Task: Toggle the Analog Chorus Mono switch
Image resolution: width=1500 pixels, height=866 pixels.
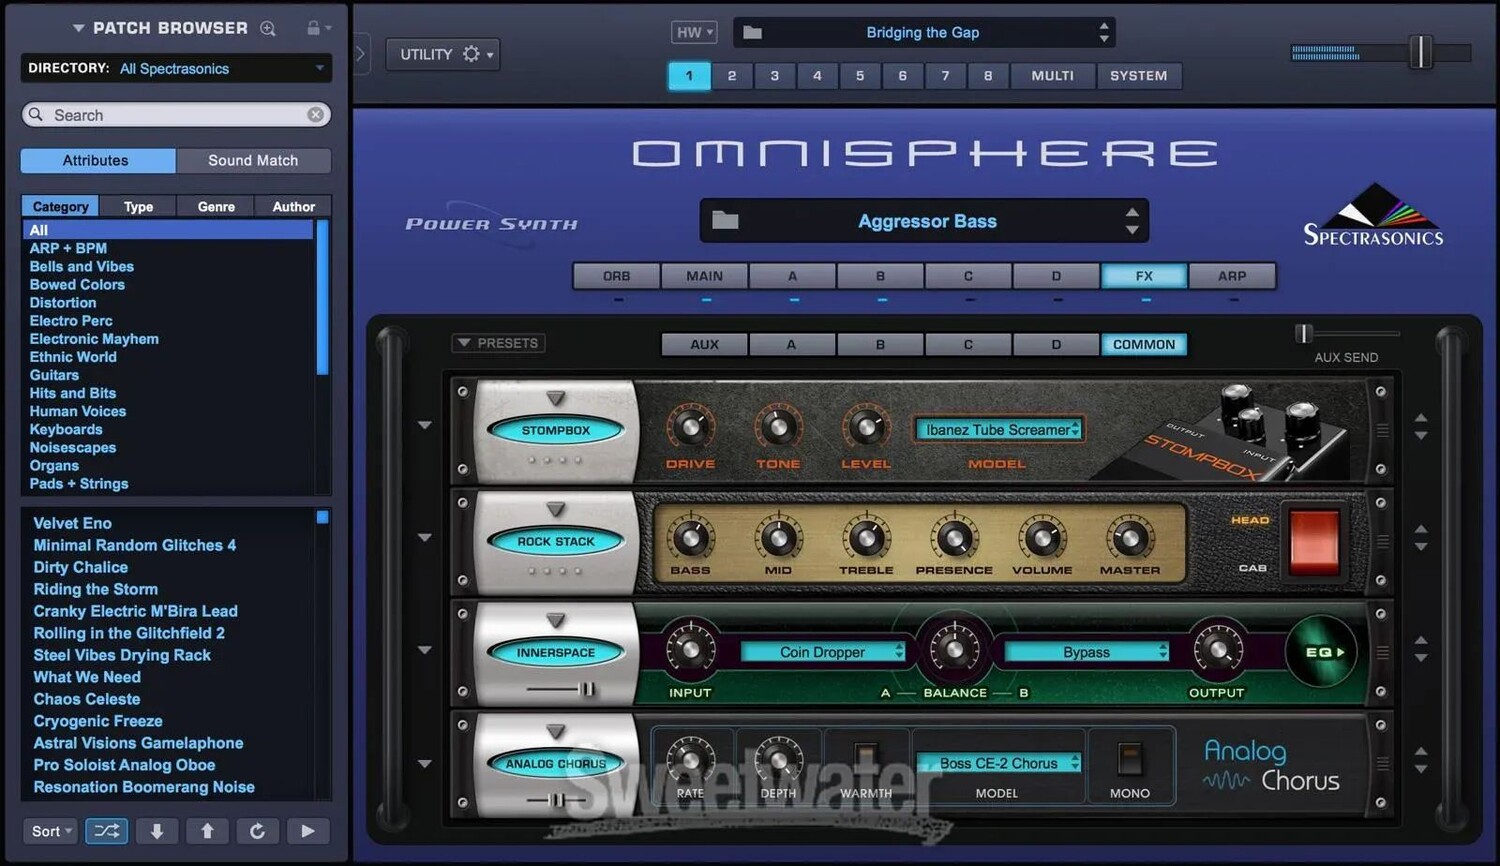Action: 1129,759
